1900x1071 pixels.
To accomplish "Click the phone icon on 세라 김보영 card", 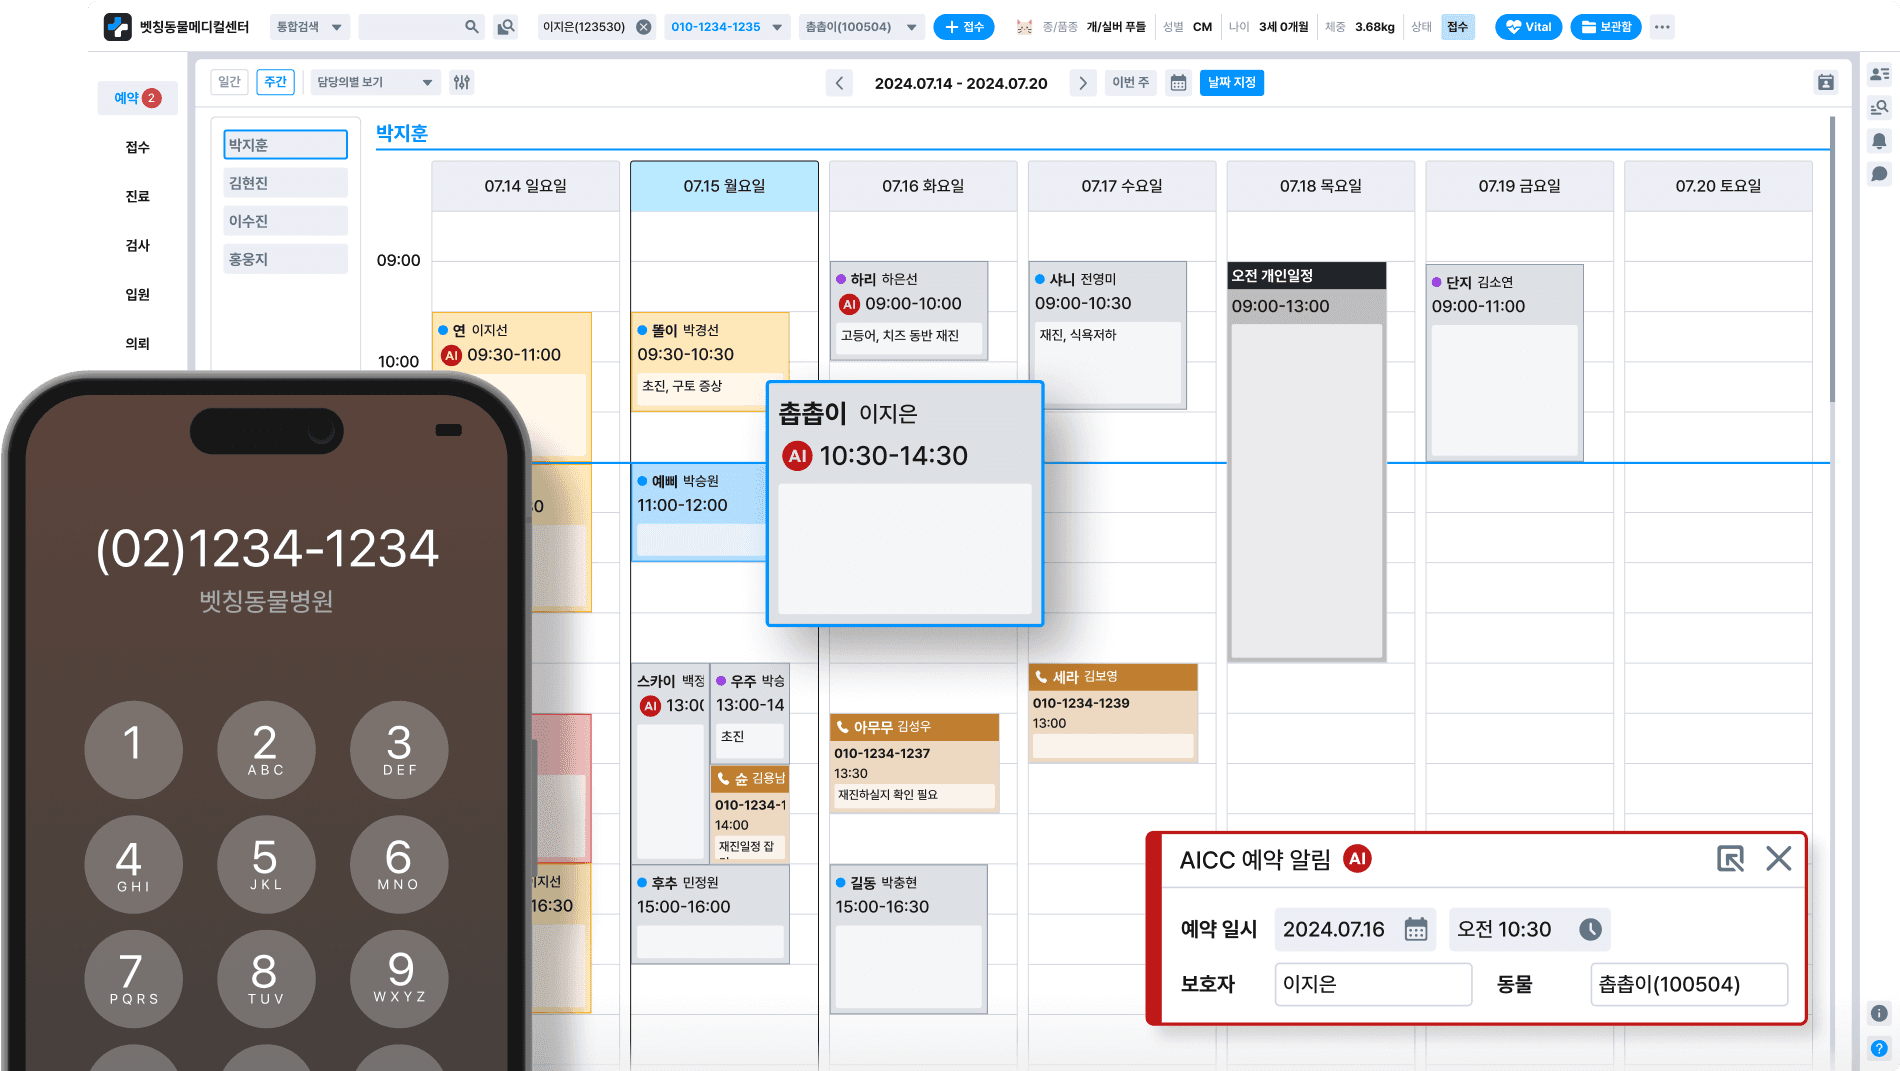I will click(x=1041, y=677).
